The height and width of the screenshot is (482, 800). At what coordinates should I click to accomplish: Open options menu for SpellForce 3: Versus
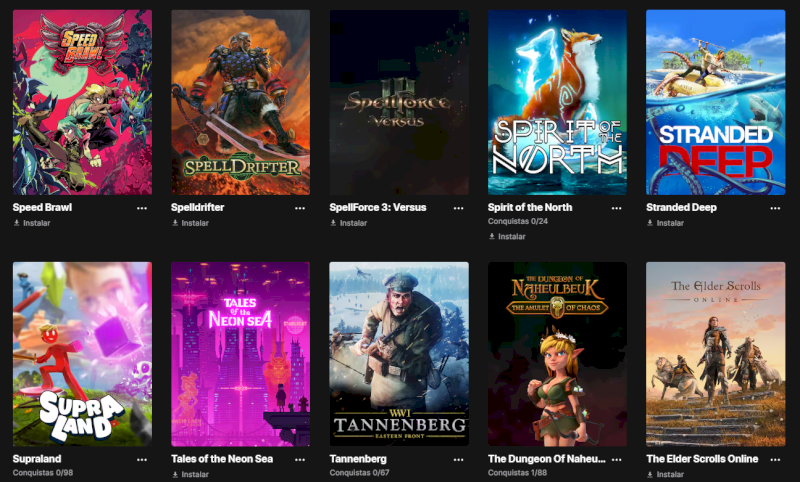tap(459, 208)
